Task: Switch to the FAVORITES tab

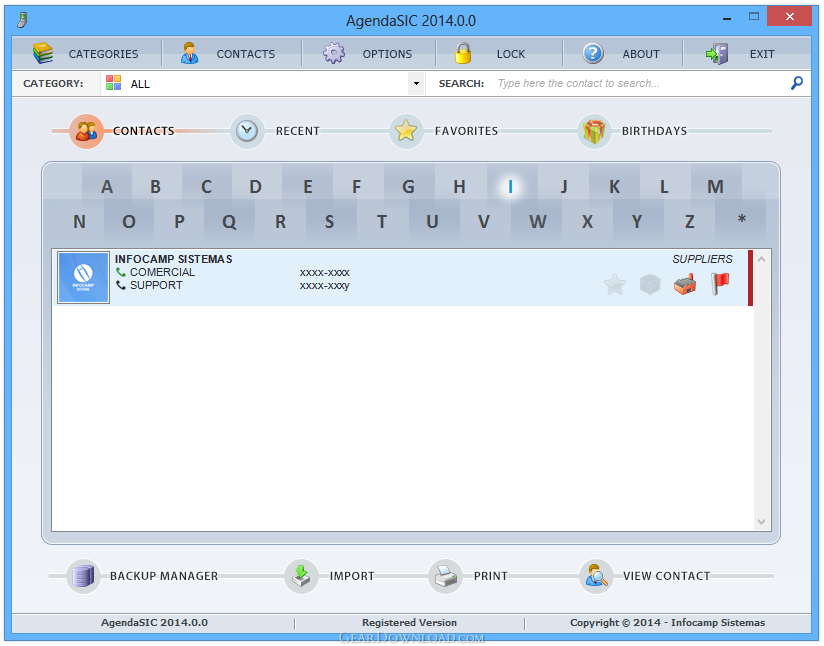Action: click(x=466, y=131)
